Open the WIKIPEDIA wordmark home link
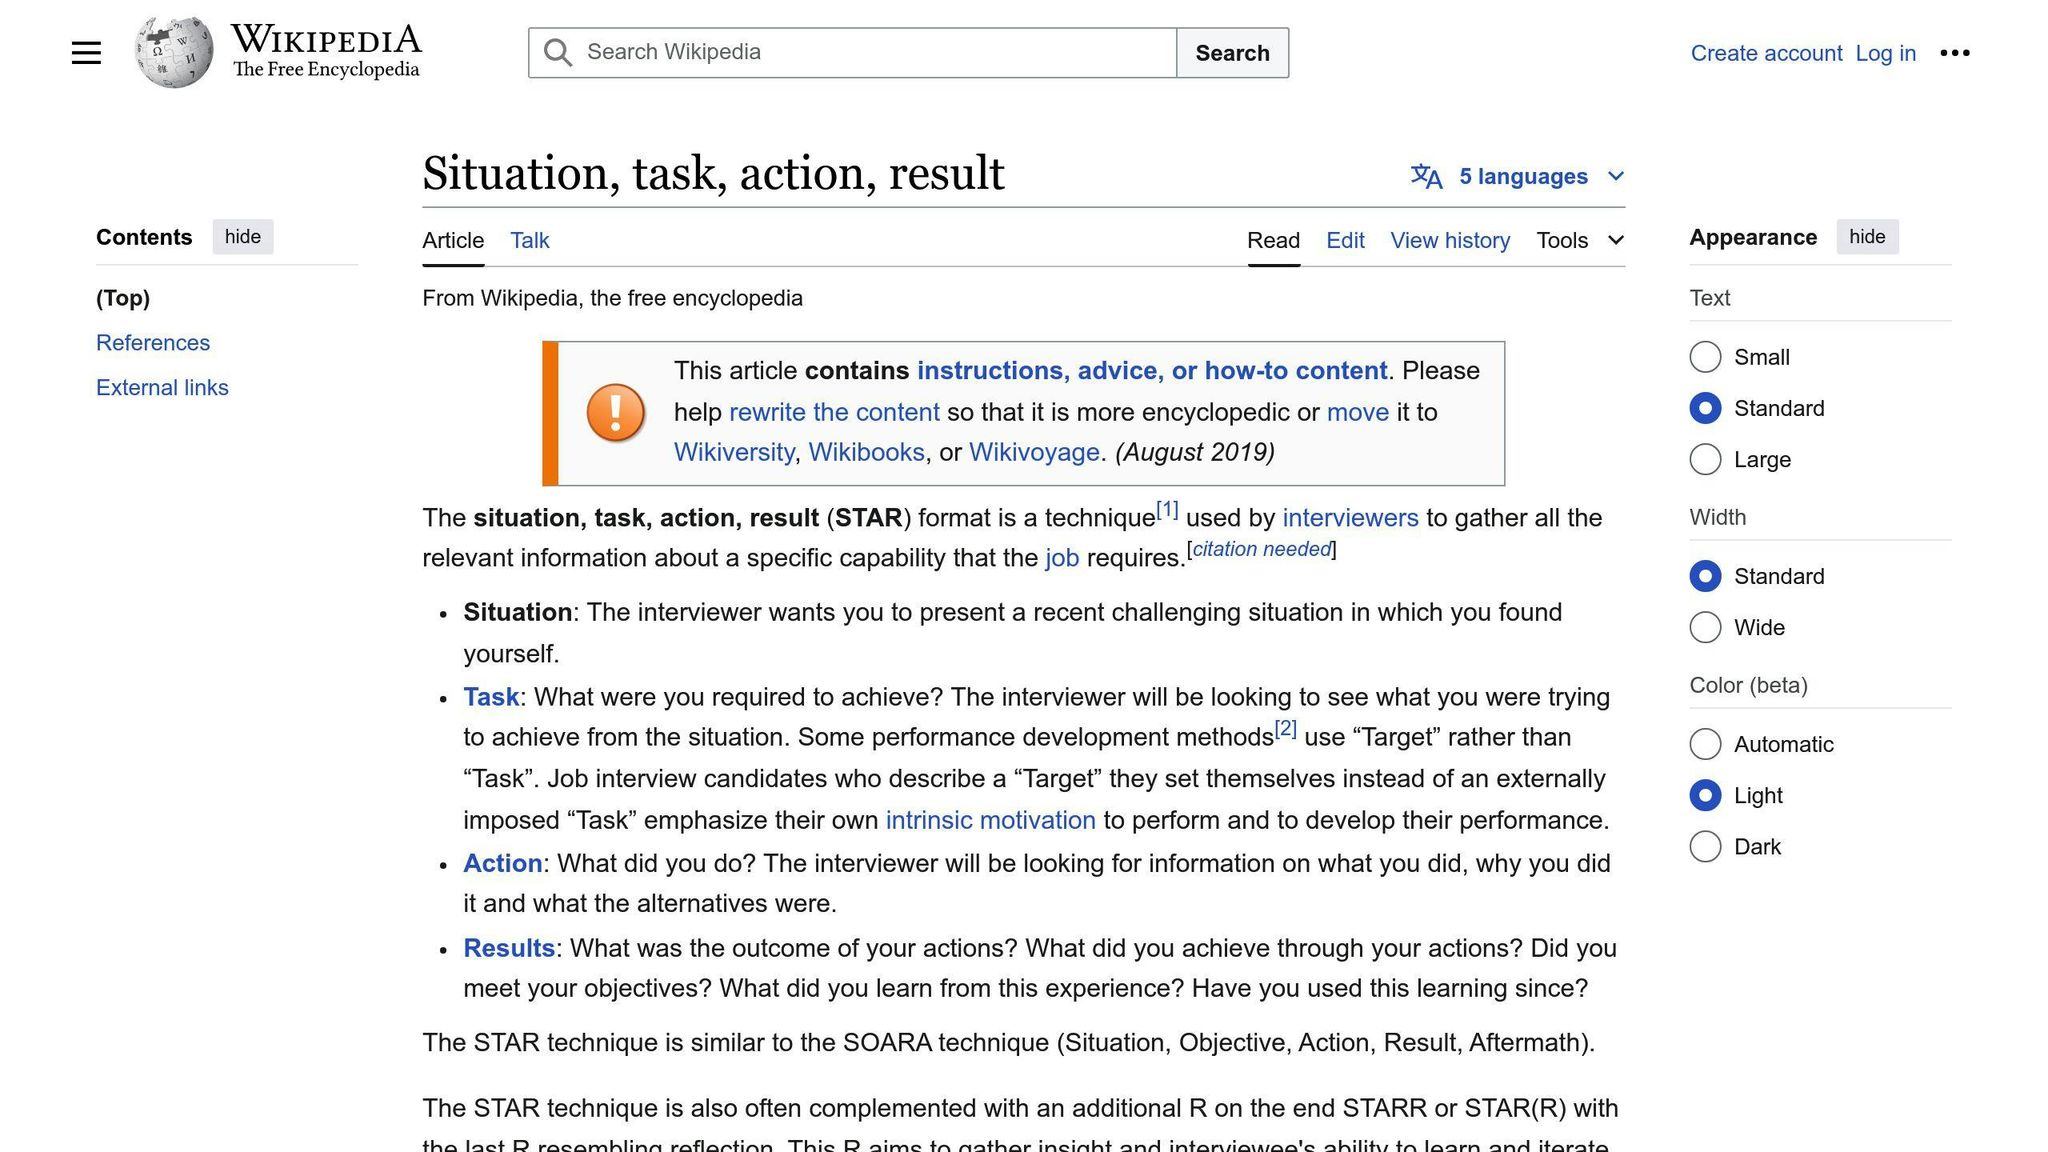The width and height of the screenshot is (2048, 1152). 326,40
